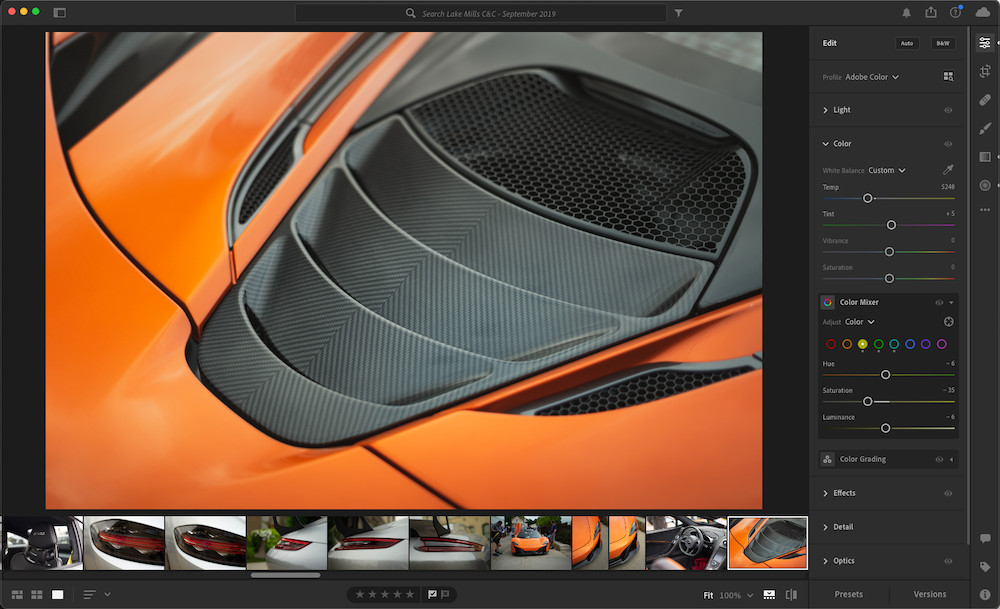Screen dimensions: 1000x609
Task: Switch to single photo detail view
Action: point(57,594)
